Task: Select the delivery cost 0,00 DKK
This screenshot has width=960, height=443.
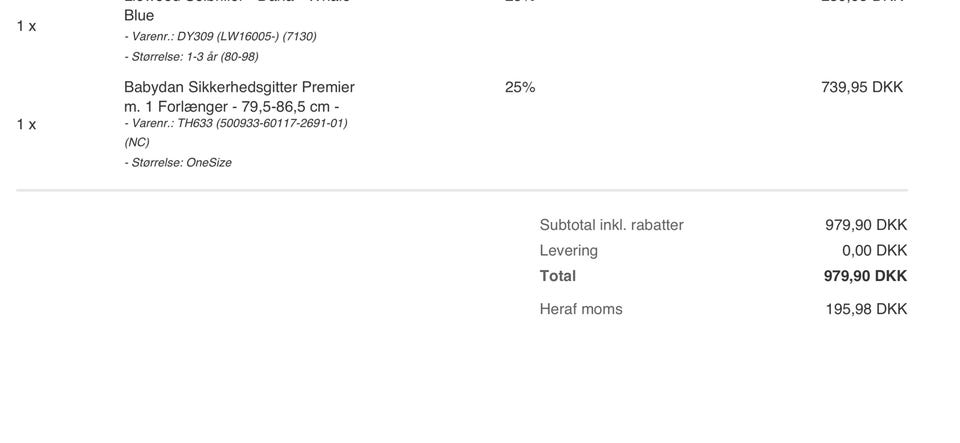Action: (874, 251)
